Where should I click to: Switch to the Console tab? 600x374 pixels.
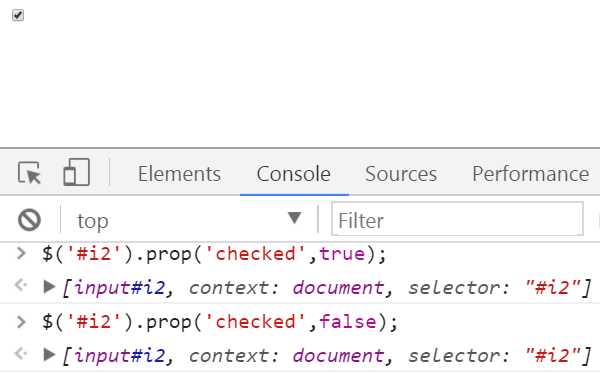click(293, 174)
